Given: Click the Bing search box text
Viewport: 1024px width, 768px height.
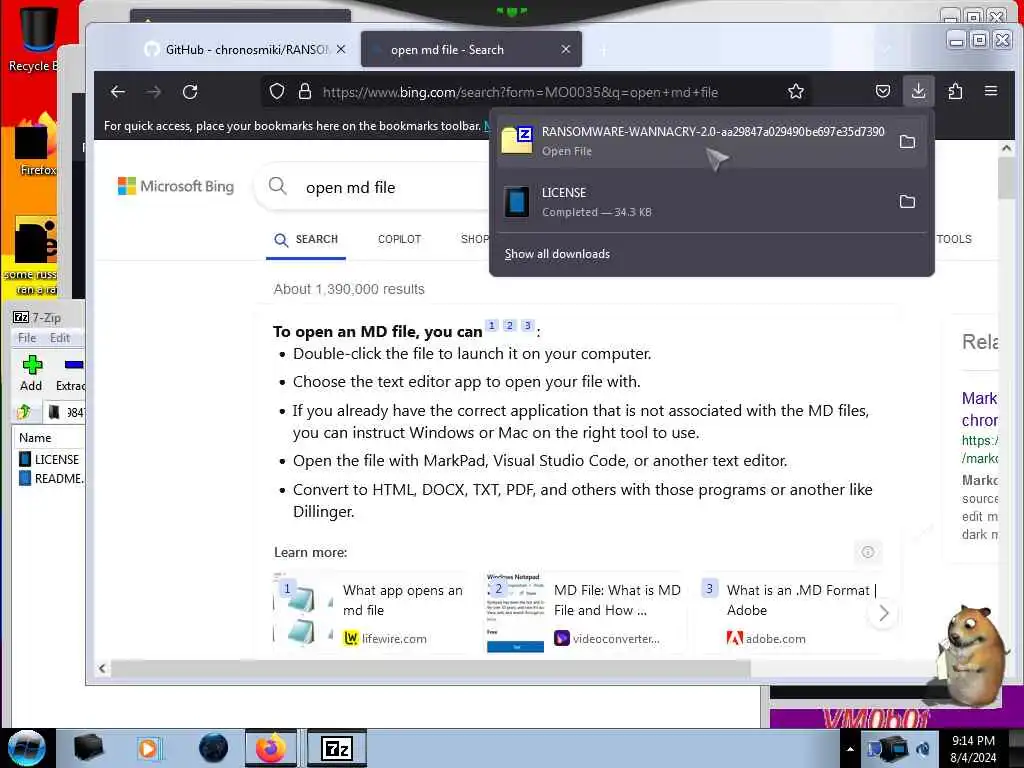Looking at the screenshot, I should (350, 187).
